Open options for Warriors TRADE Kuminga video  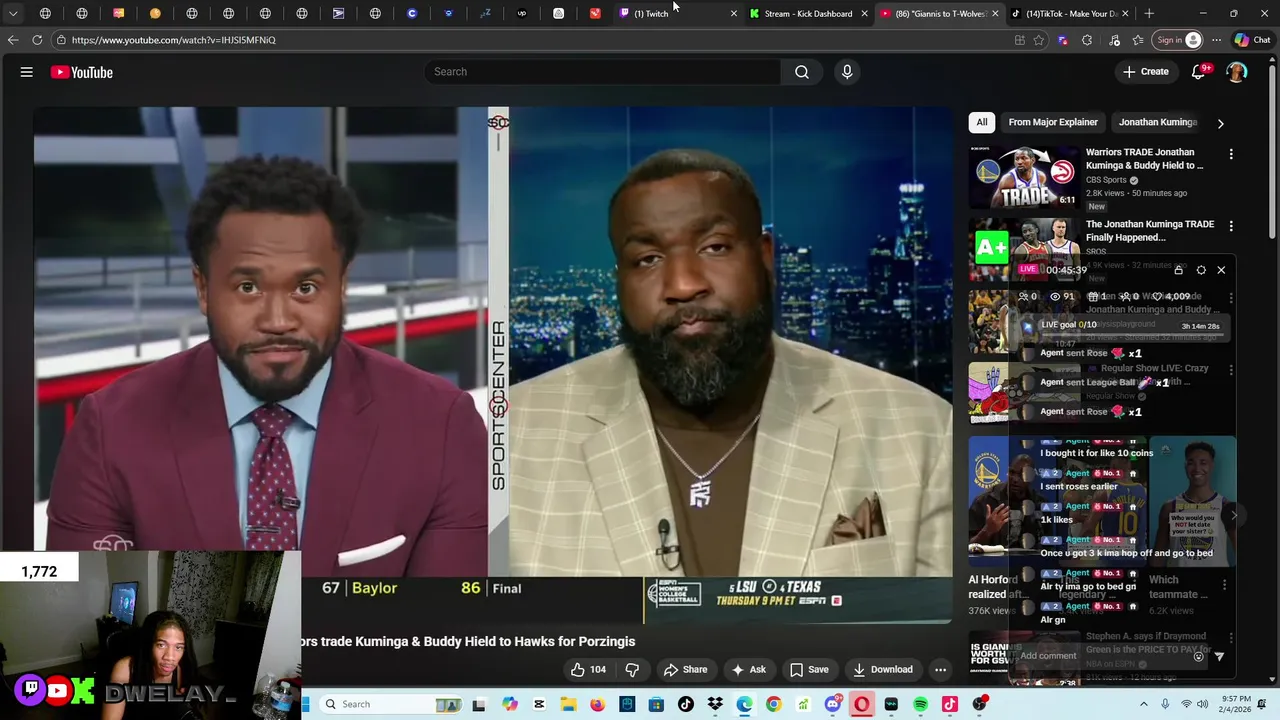pos(1231,155)
